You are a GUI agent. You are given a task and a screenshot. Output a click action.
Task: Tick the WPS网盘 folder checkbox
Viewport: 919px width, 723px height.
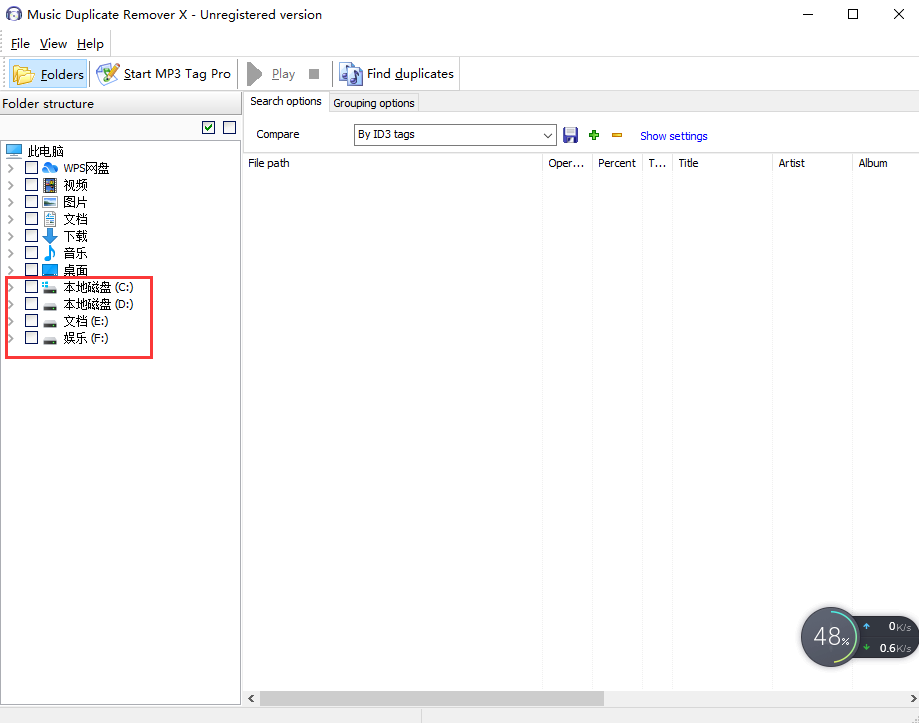pyautogui.click(x=32, y=168)
